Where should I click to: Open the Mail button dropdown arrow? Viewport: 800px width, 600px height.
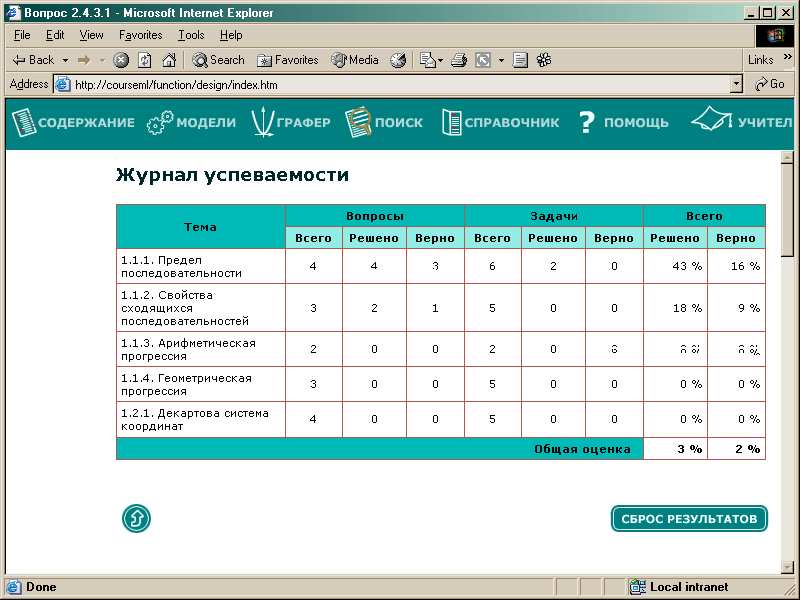(440, 60)
